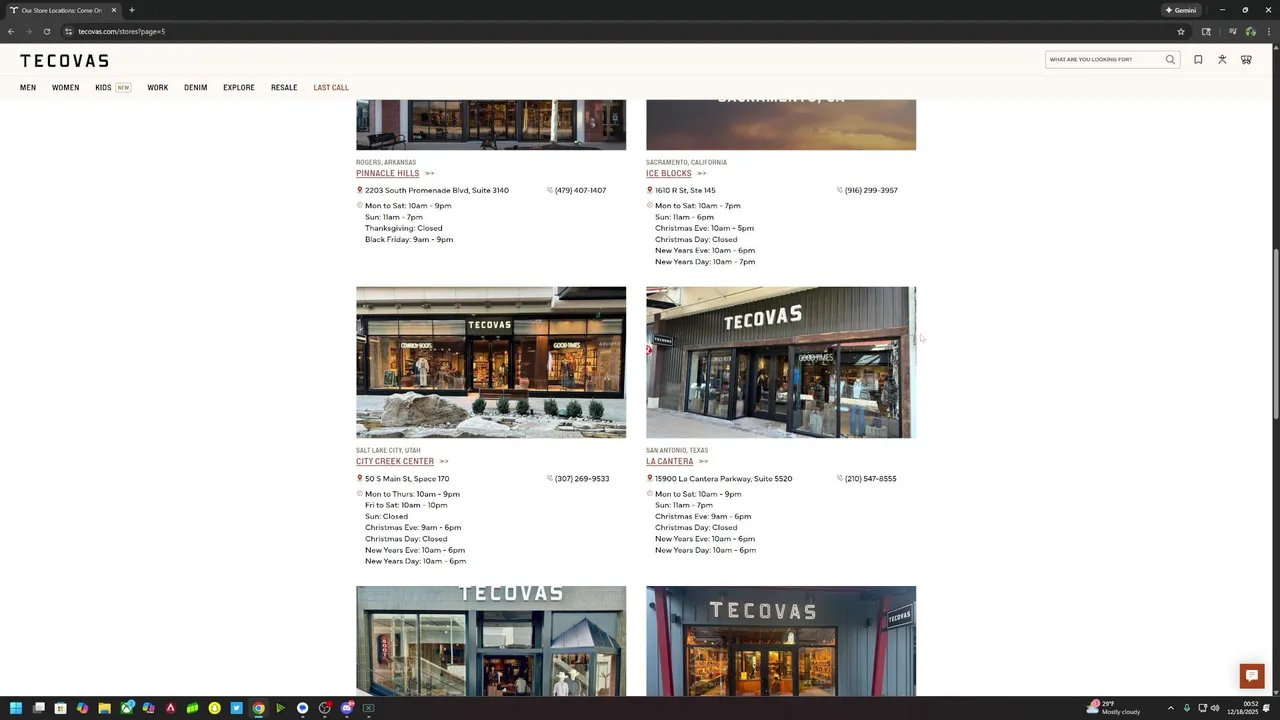Screen dimensions: 1280x720
Task: Click the Sacramento store banner image
Action: (781, 124)
